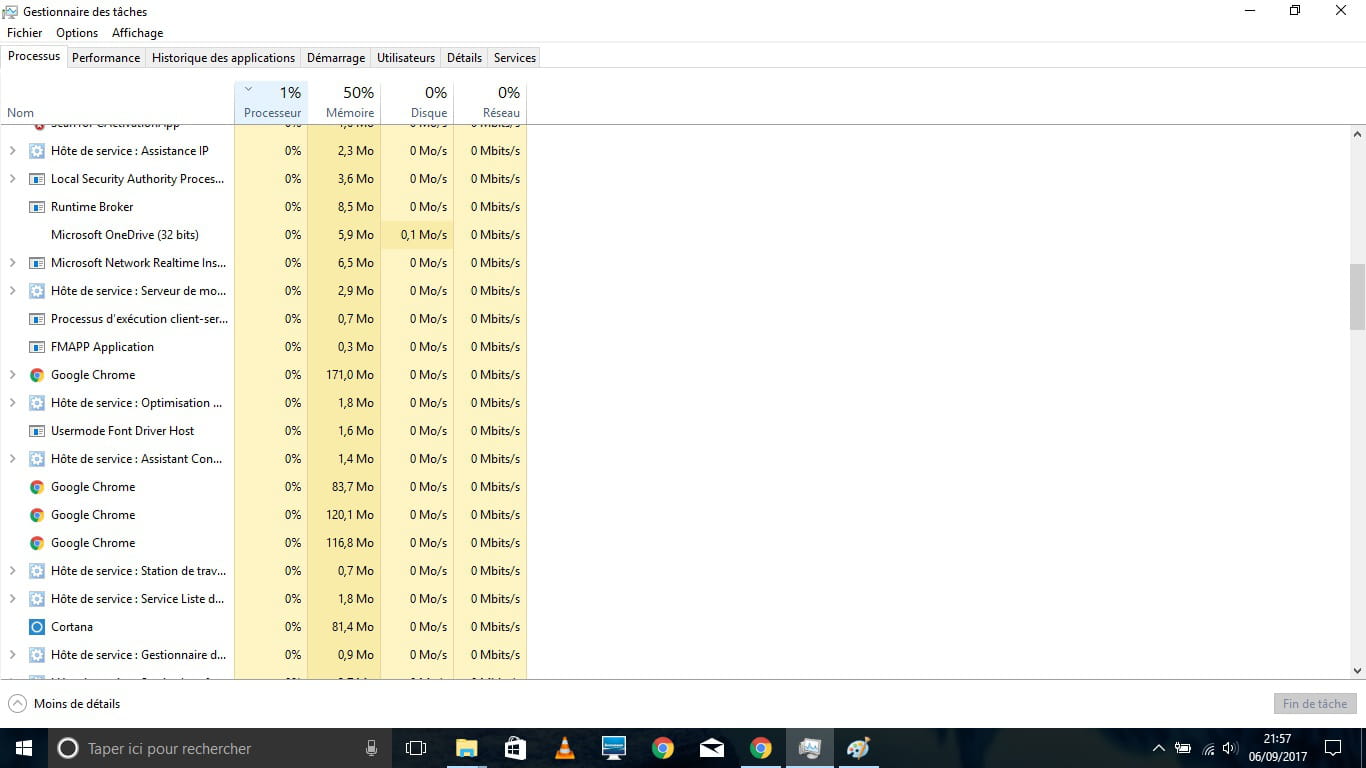Sort by the Réseau column header
The width and height of the screenshot is (1366, 768).
point(490,103)
